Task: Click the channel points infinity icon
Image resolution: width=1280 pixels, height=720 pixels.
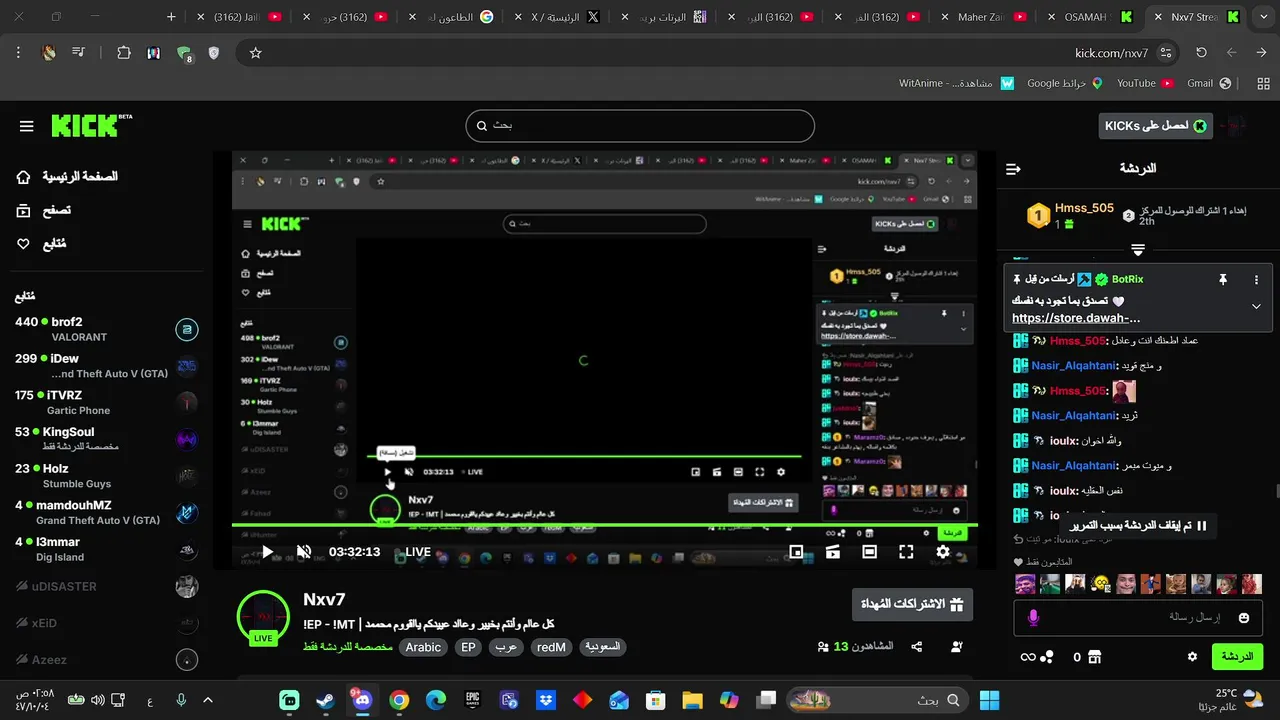Action: (x=1027, y=657)
